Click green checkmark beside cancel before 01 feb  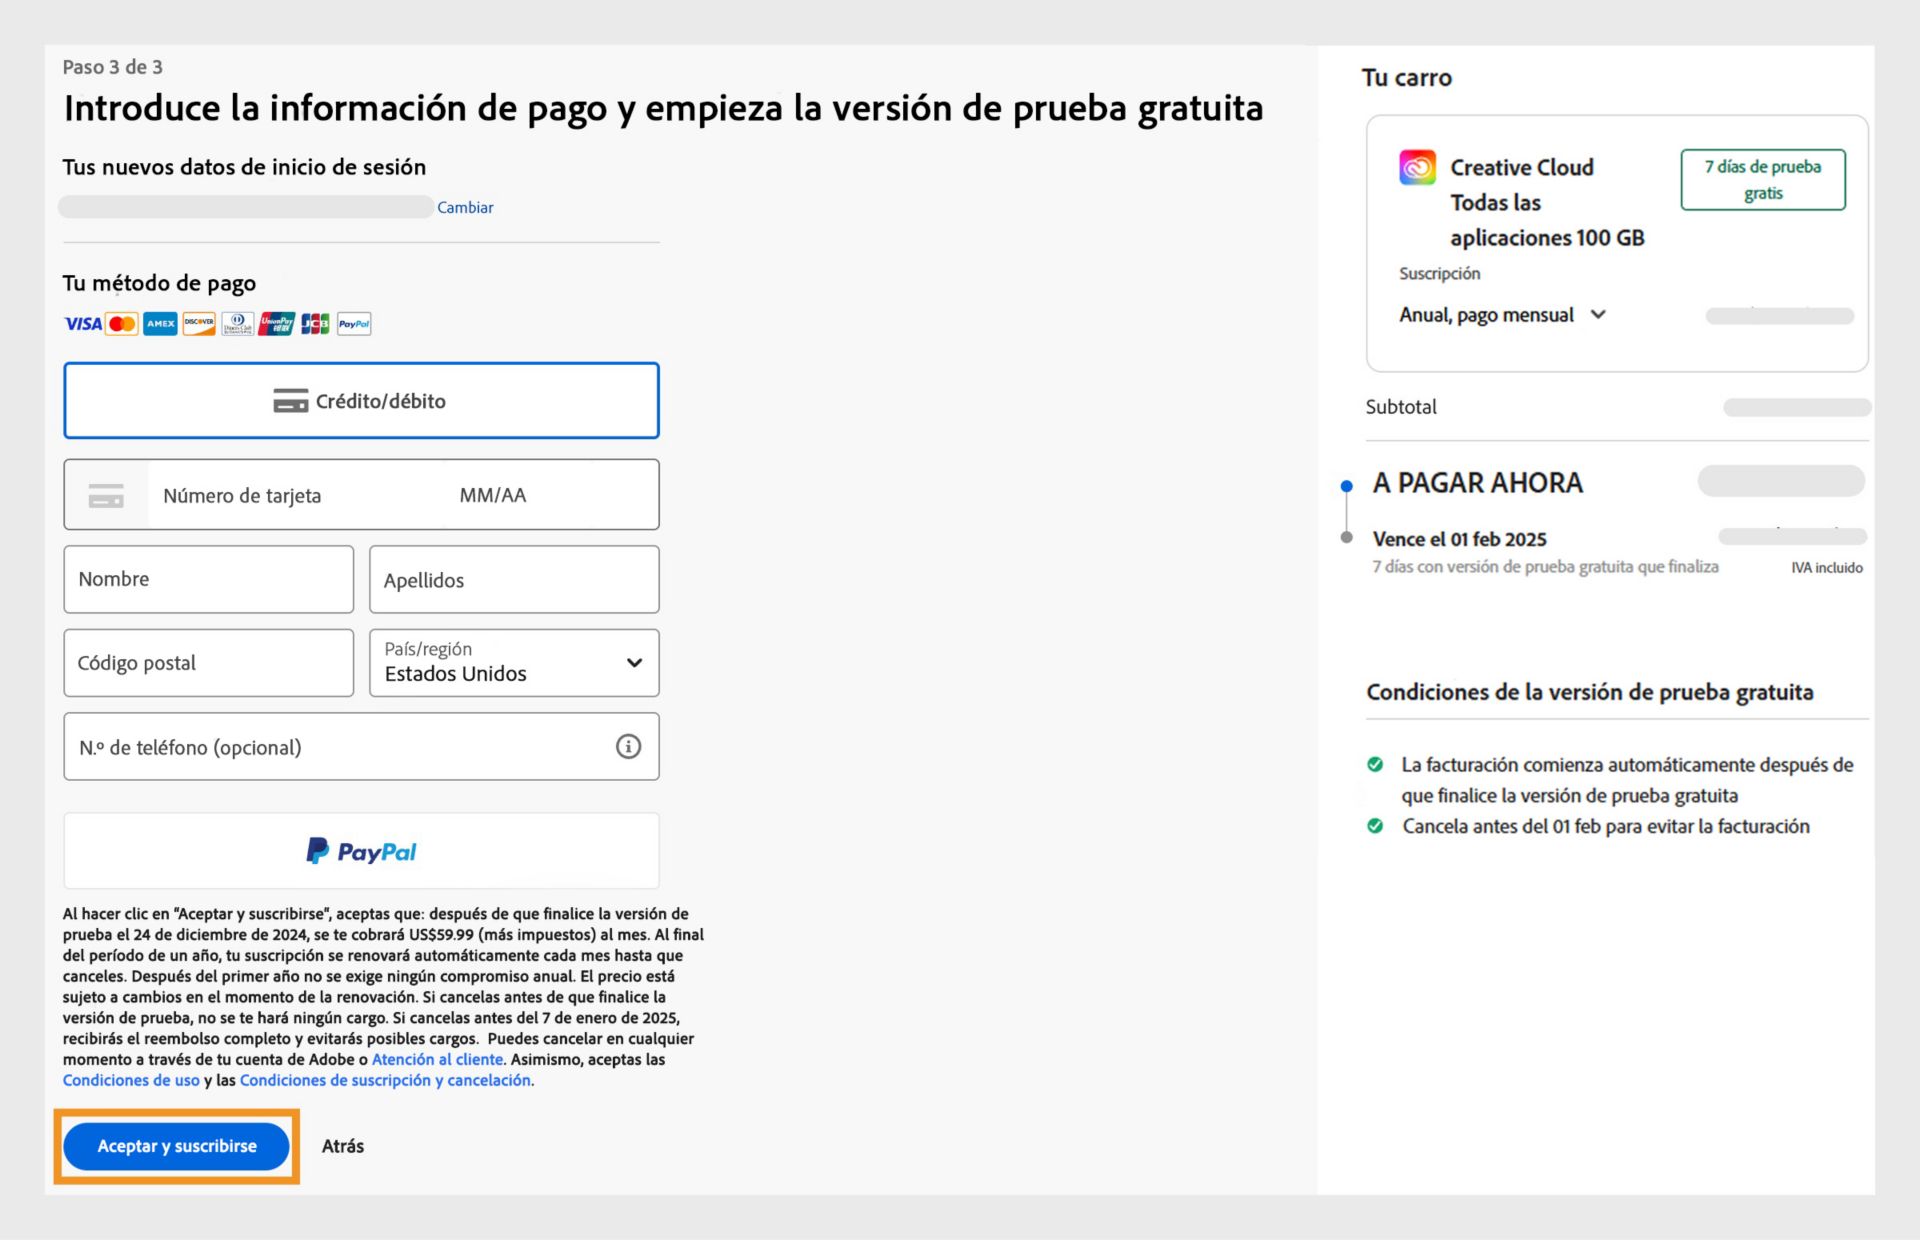(x=1375, y=826)
